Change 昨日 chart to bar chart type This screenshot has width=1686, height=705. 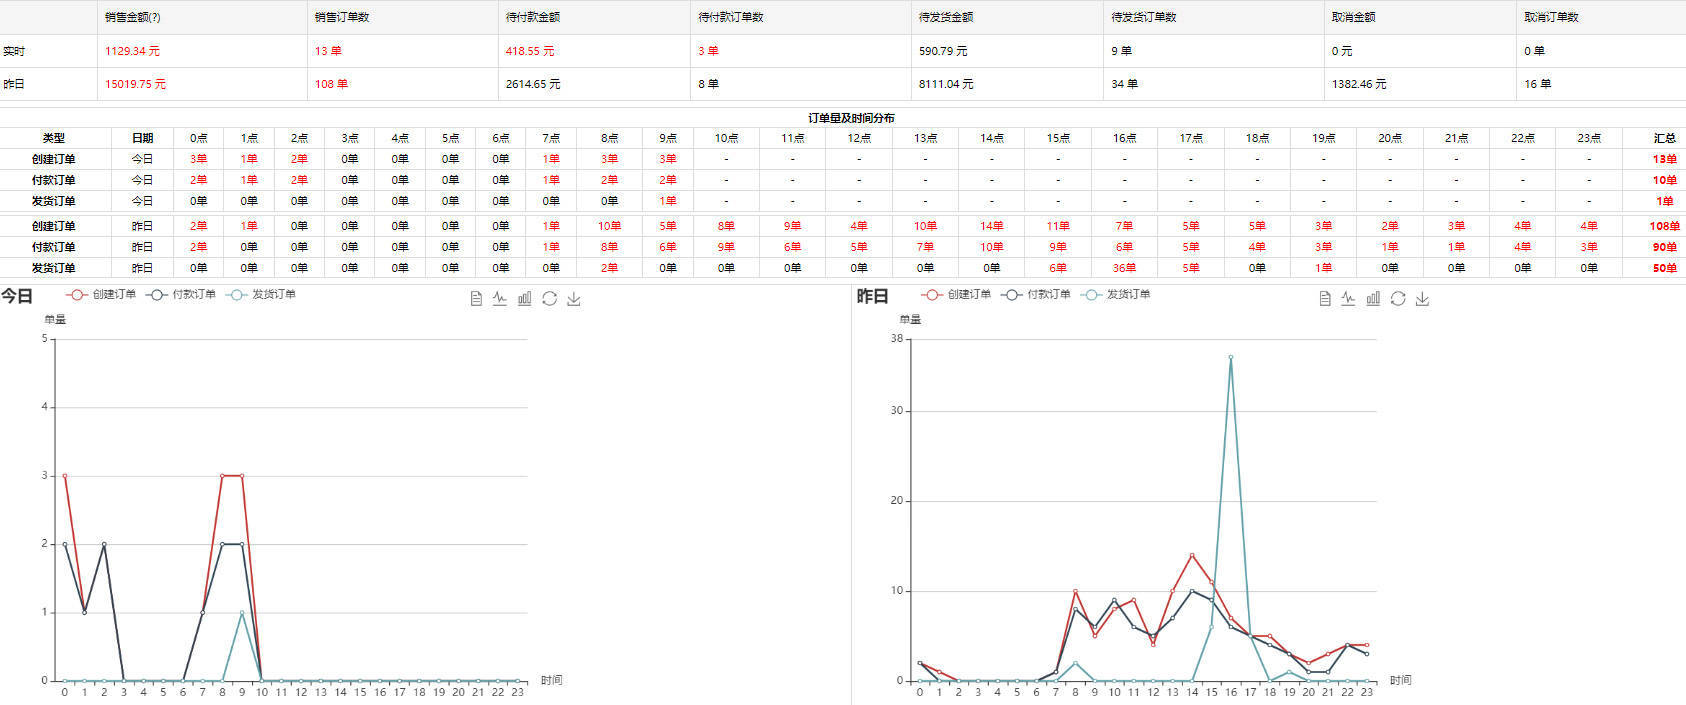[1373, 299]
